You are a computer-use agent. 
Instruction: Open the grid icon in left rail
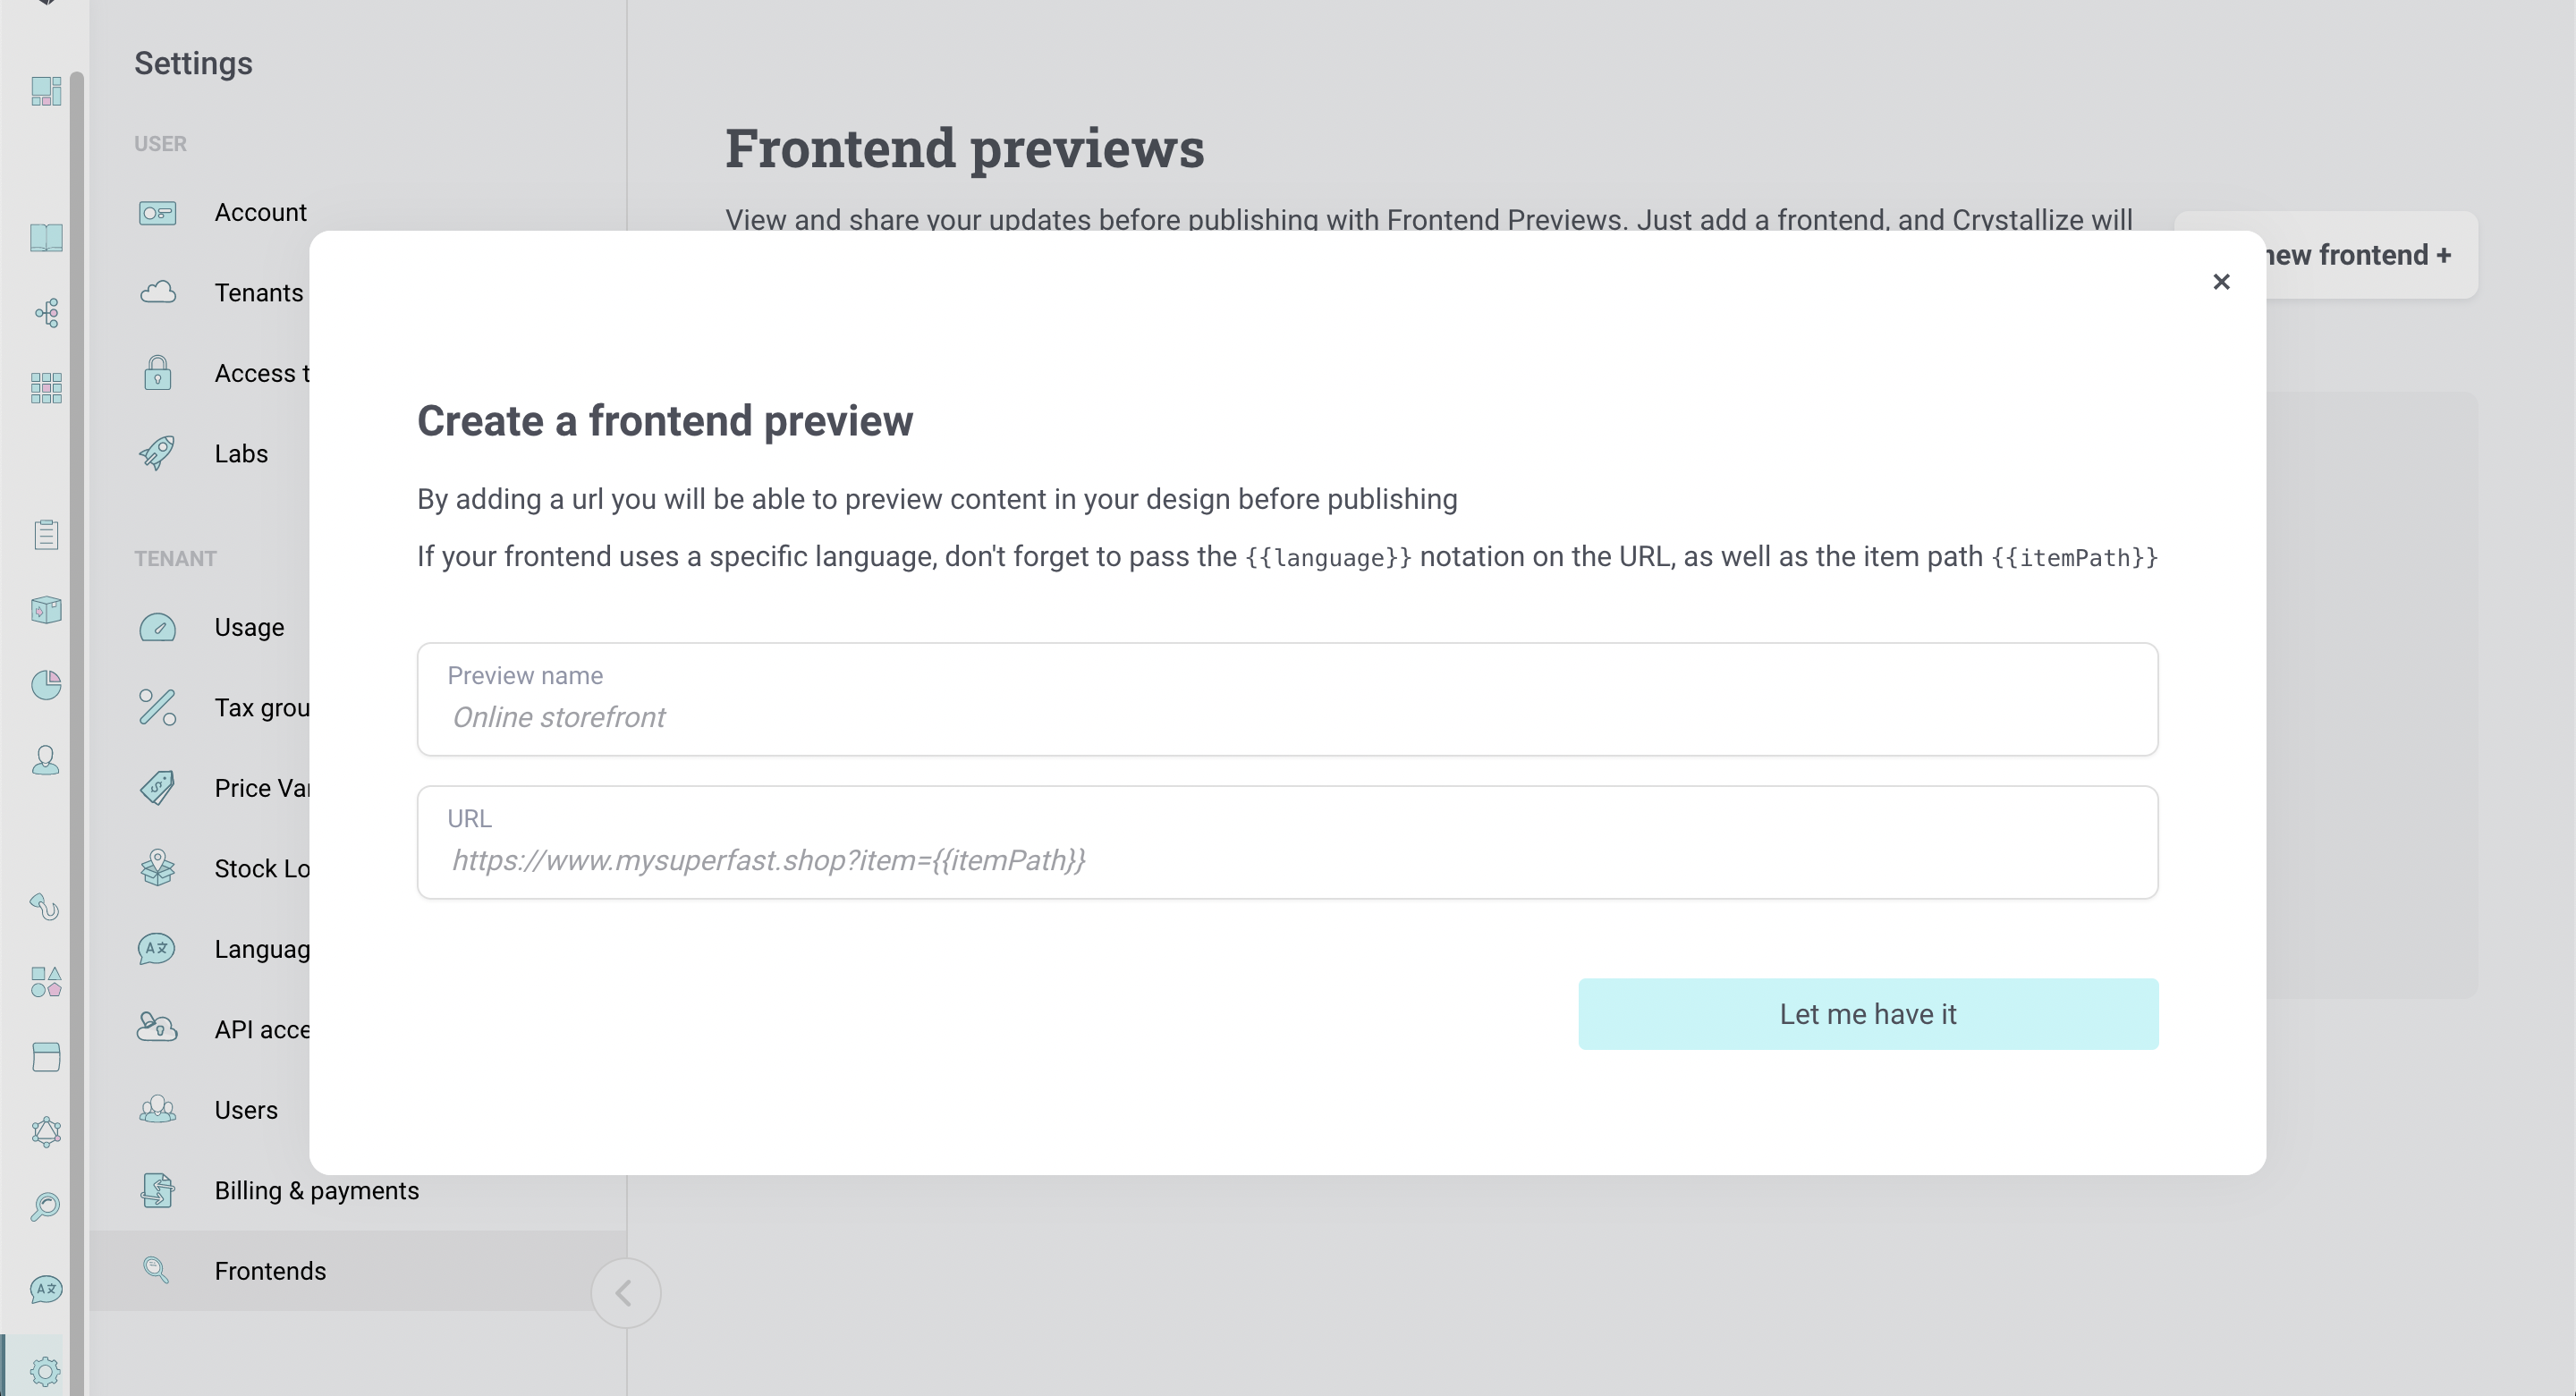point(46,388)
